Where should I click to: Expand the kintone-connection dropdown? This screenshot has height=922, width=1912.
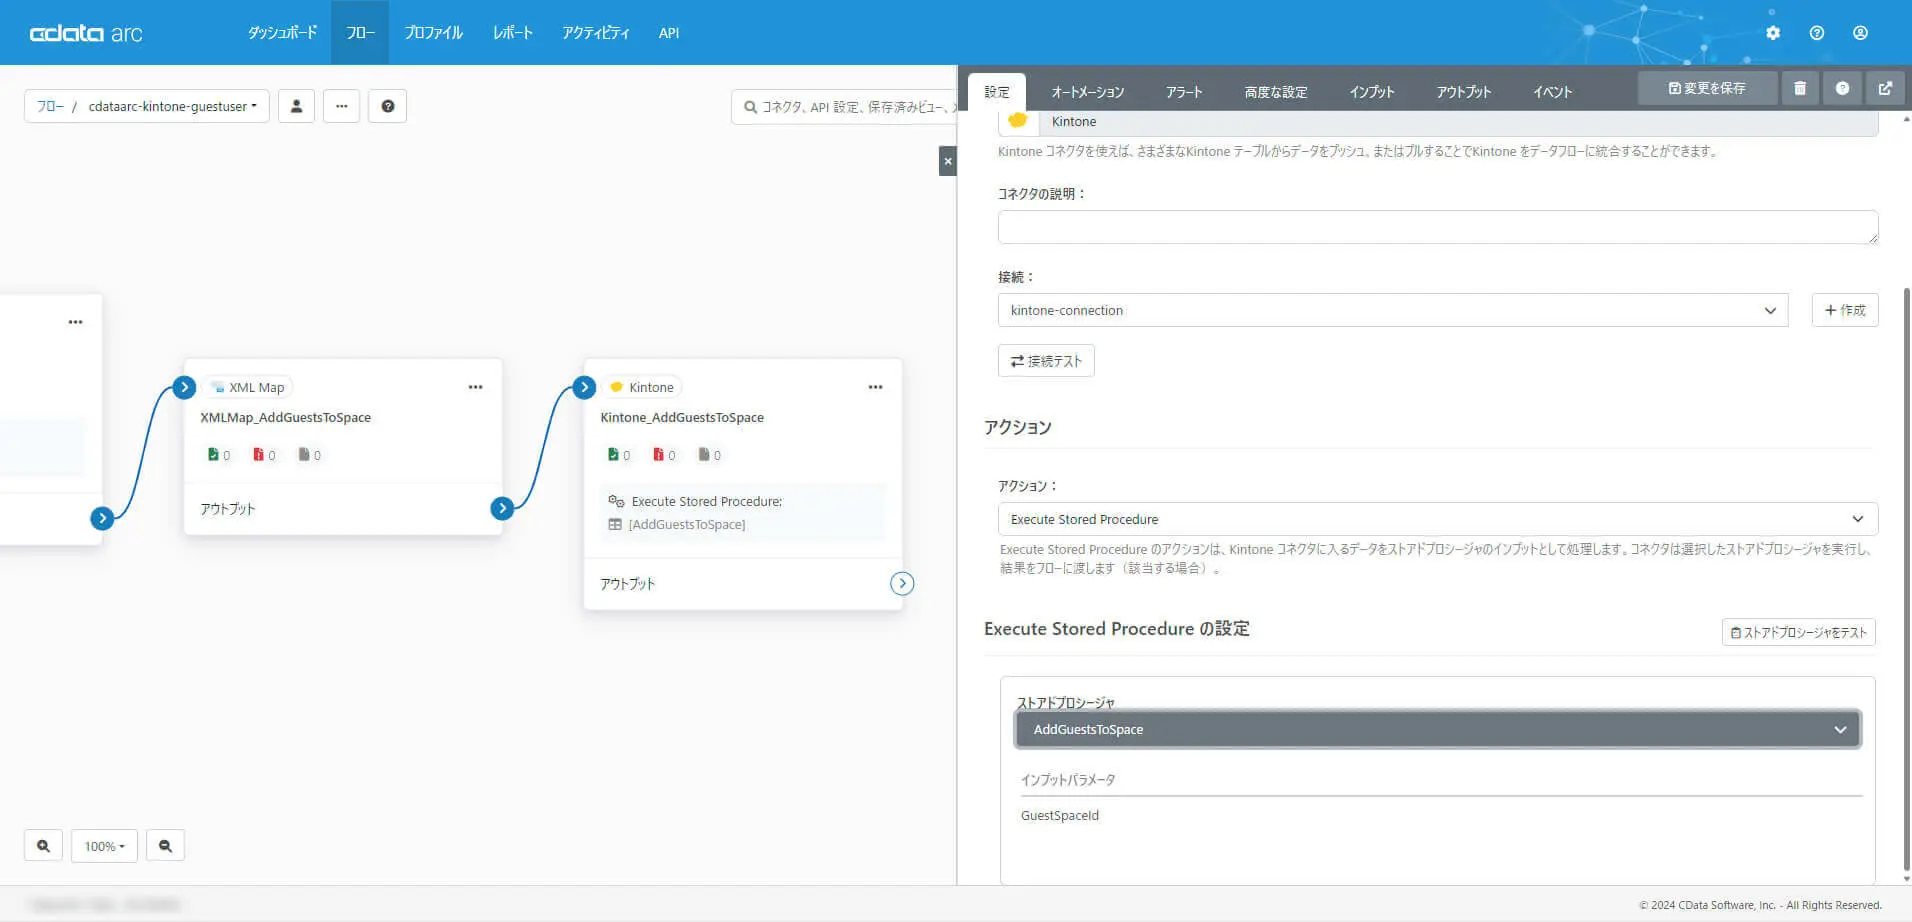pyautogui.click(x=1392, y=310)
